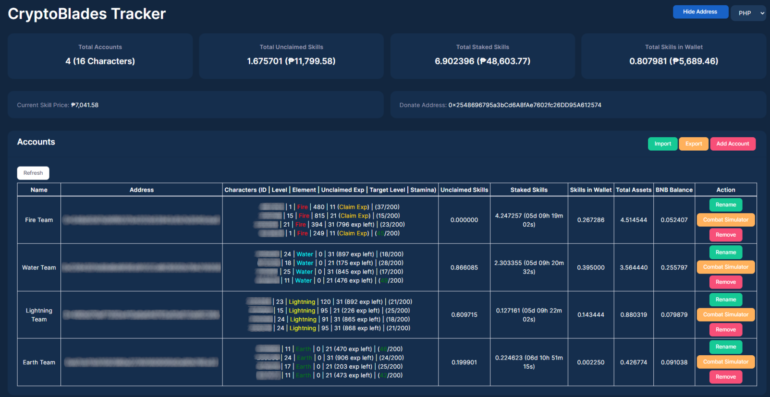Click Earth Team unclaimed skills 0.199901
The image size is (770, 397).
(x=464, y=362)
